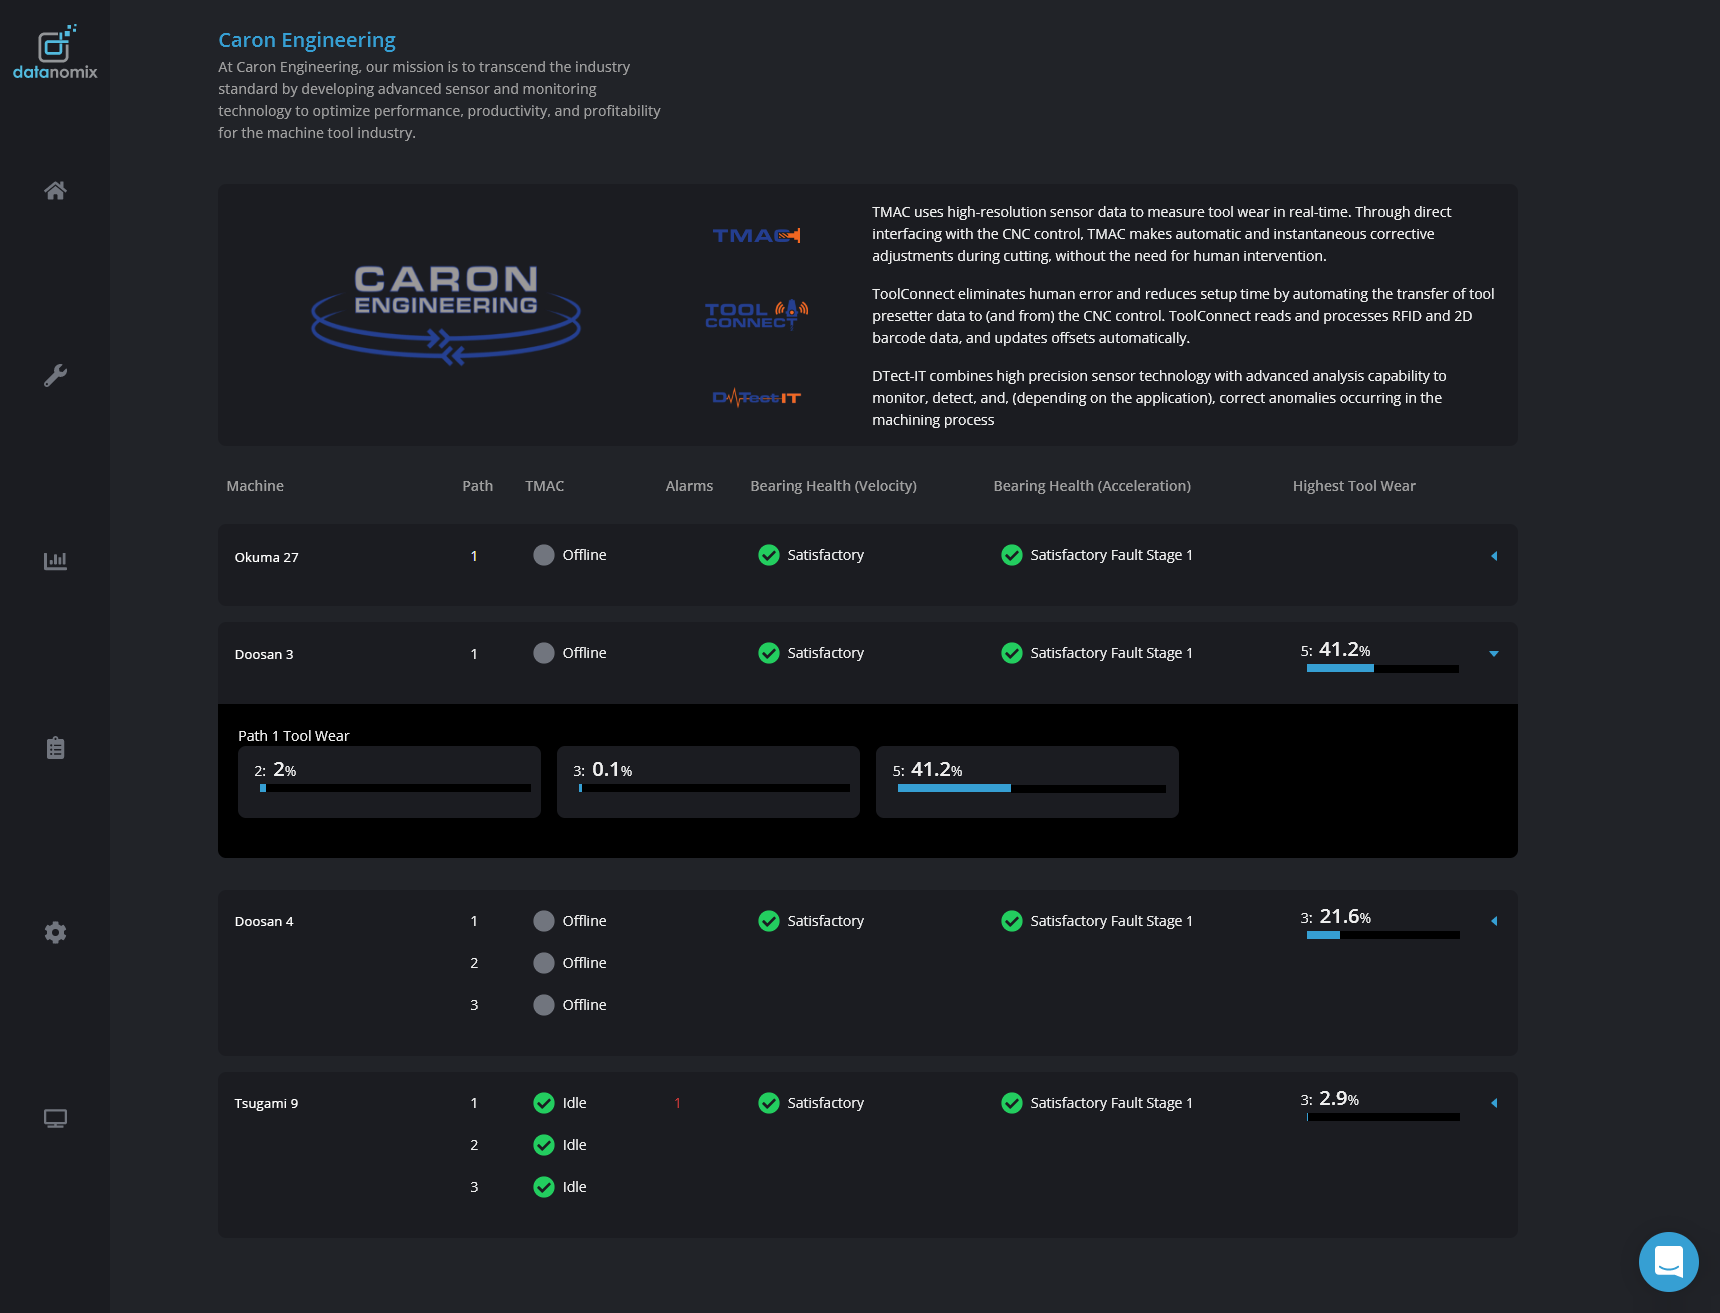Click the Datanomix logo

55,52
